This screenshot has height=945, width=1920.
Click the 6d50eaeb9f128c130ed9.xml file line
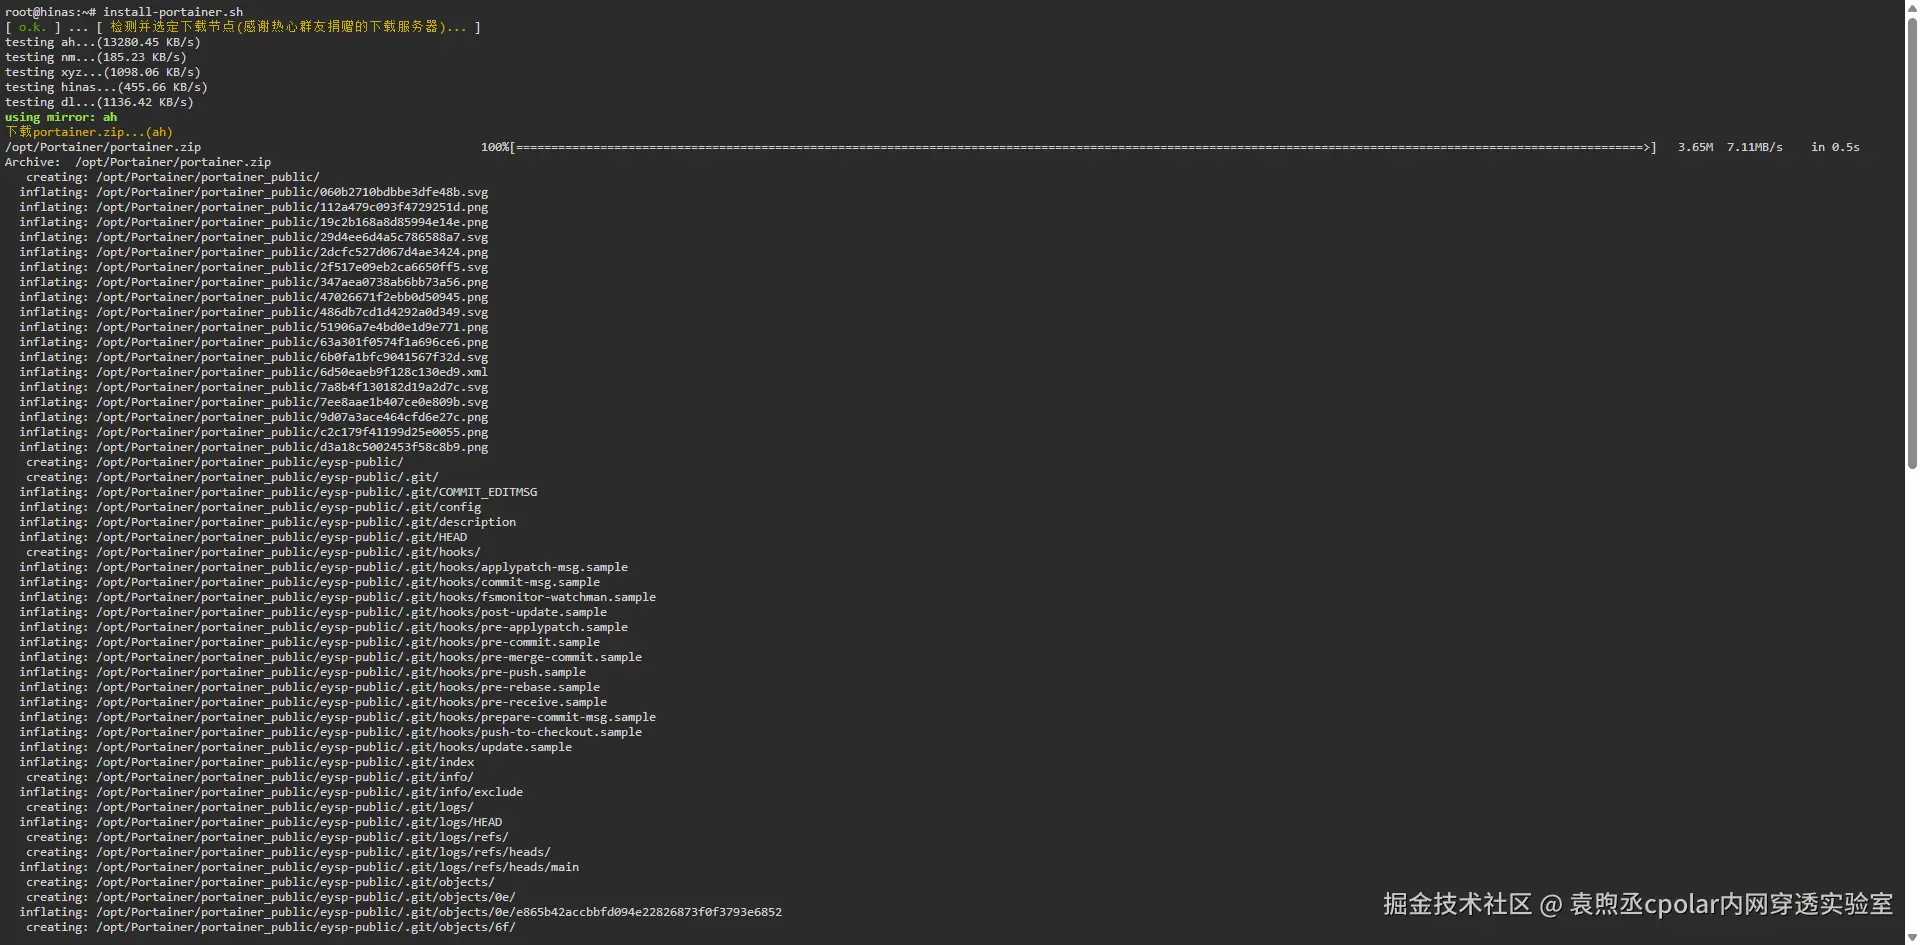tap(254, 372)
